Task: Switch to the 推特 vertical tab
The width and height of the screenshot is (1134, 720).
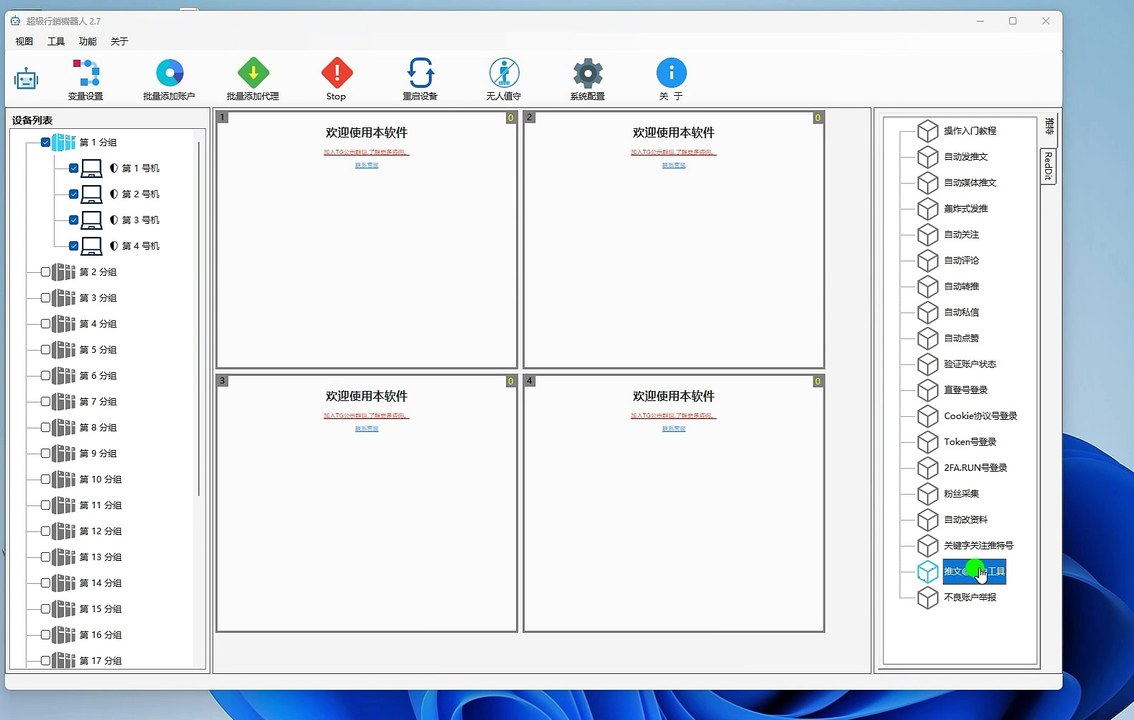Action: pyautogui.click(x=1049, y=127)
